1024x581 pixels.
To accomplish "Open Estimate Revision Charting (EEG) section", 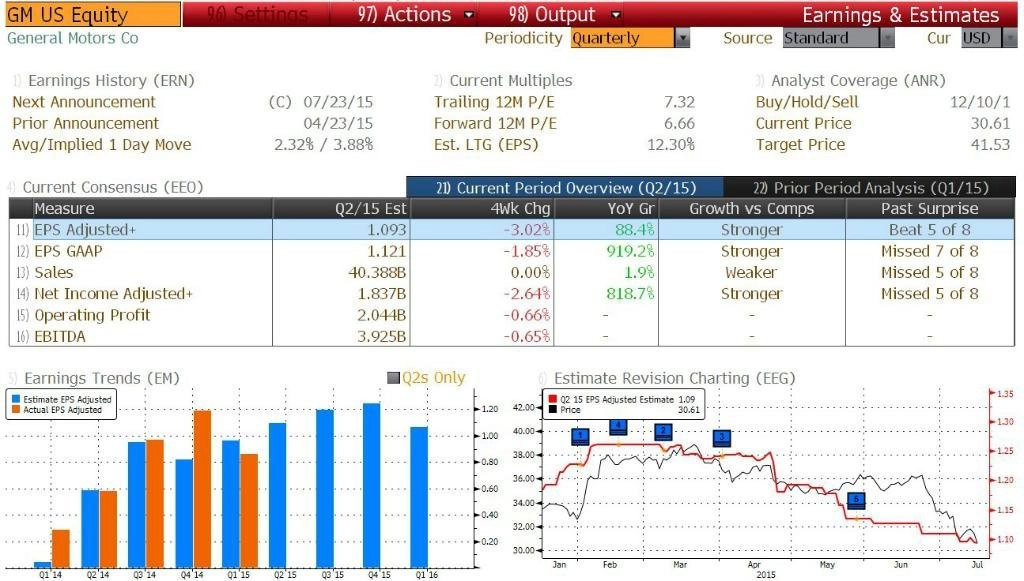I will 667,379.
